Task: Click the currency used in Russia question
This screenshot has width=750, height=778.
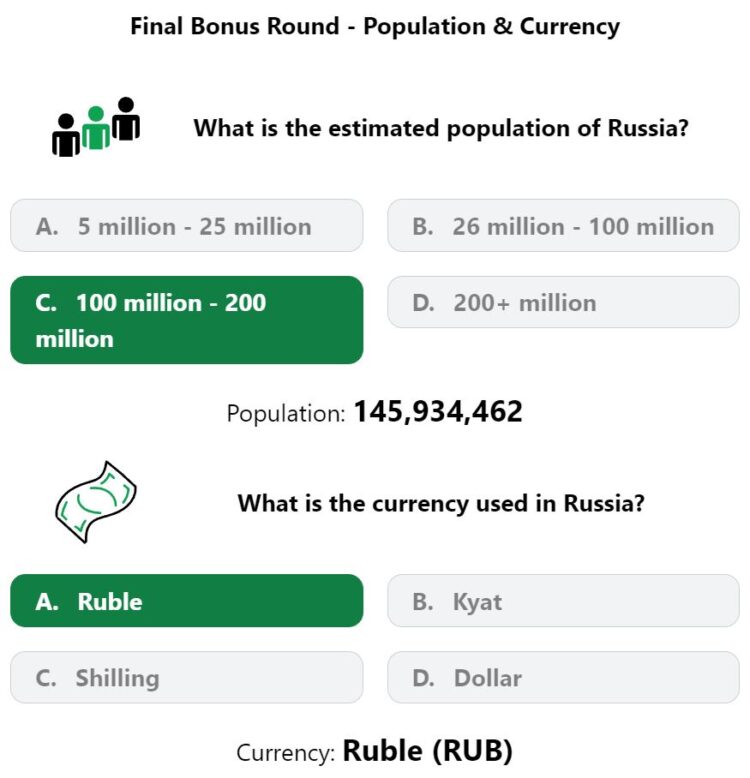Action: point(441,503)
